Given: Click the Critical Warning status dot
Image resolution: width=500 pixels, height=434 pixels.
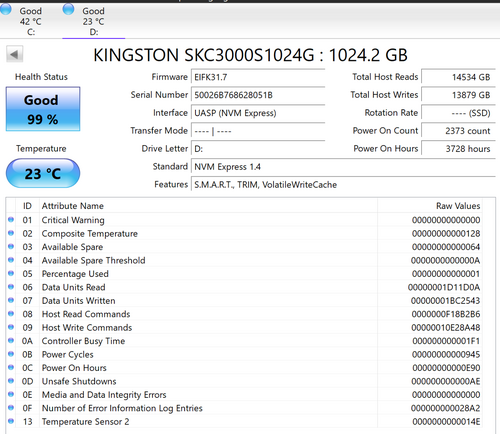Looking at the screenshot, I should [11, 220].
